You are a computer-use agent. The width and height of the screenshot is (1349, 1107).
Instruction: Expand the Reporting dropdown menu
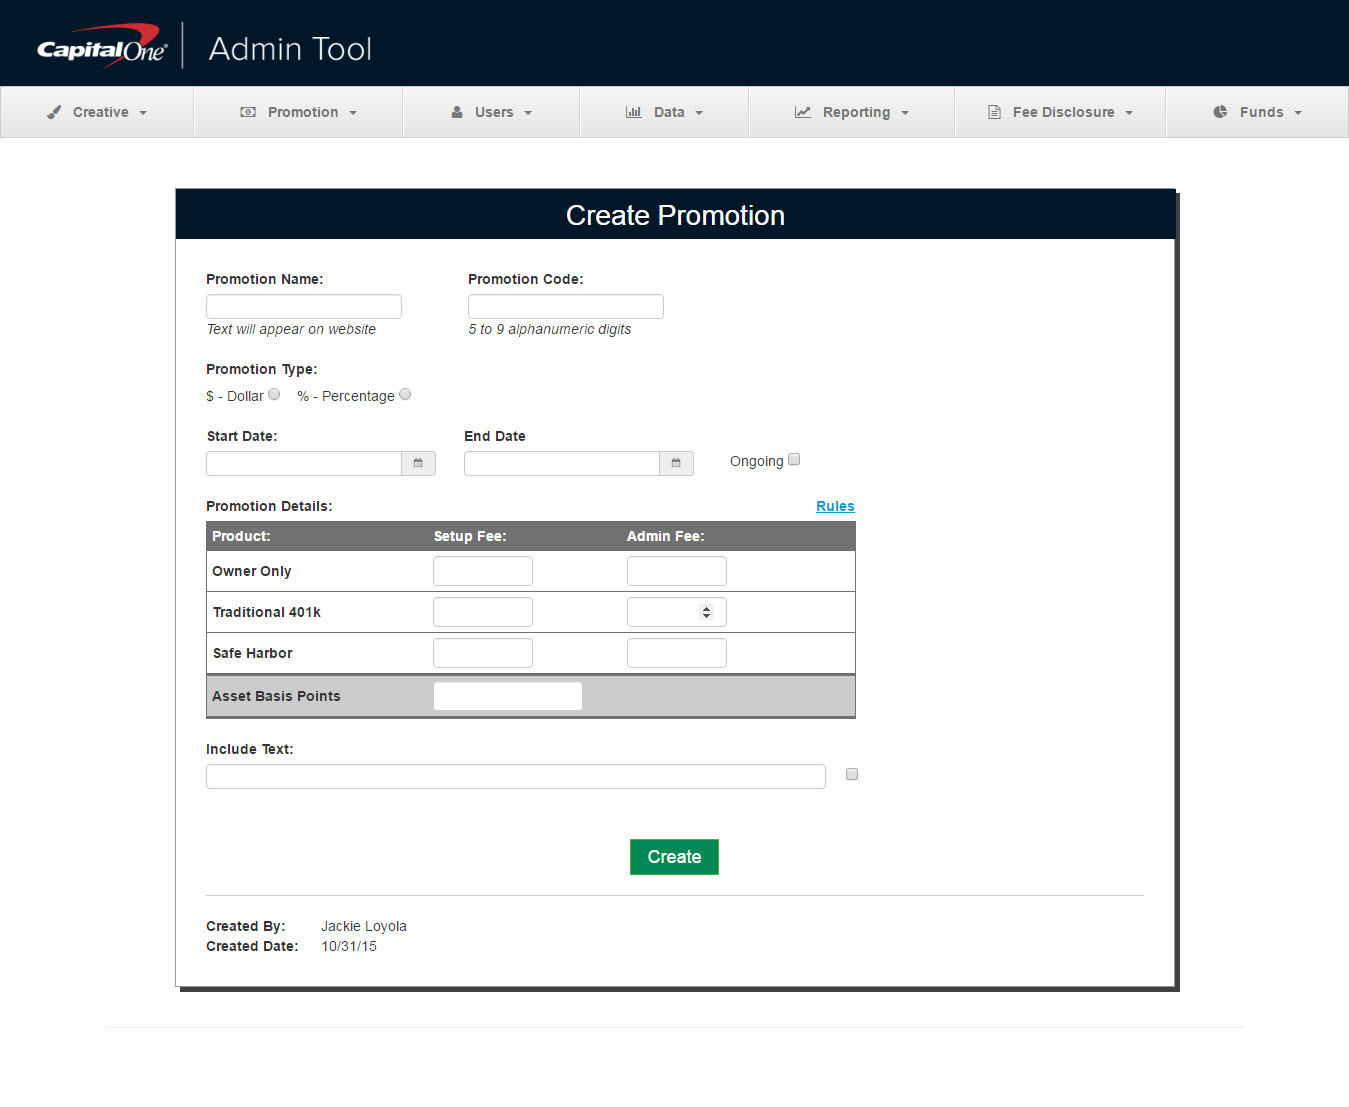856,112
